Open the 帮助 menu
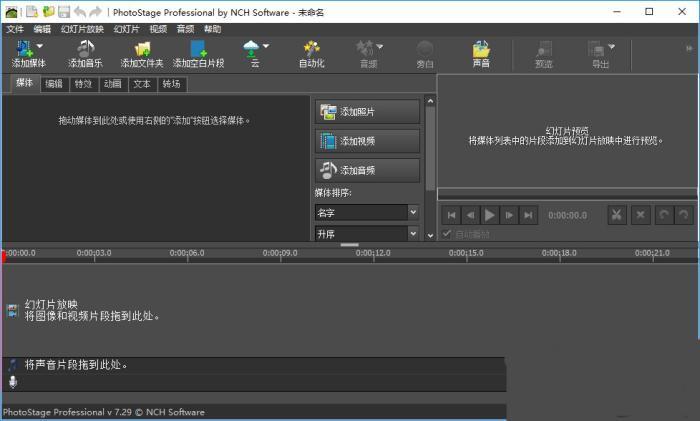 point(212,29)
